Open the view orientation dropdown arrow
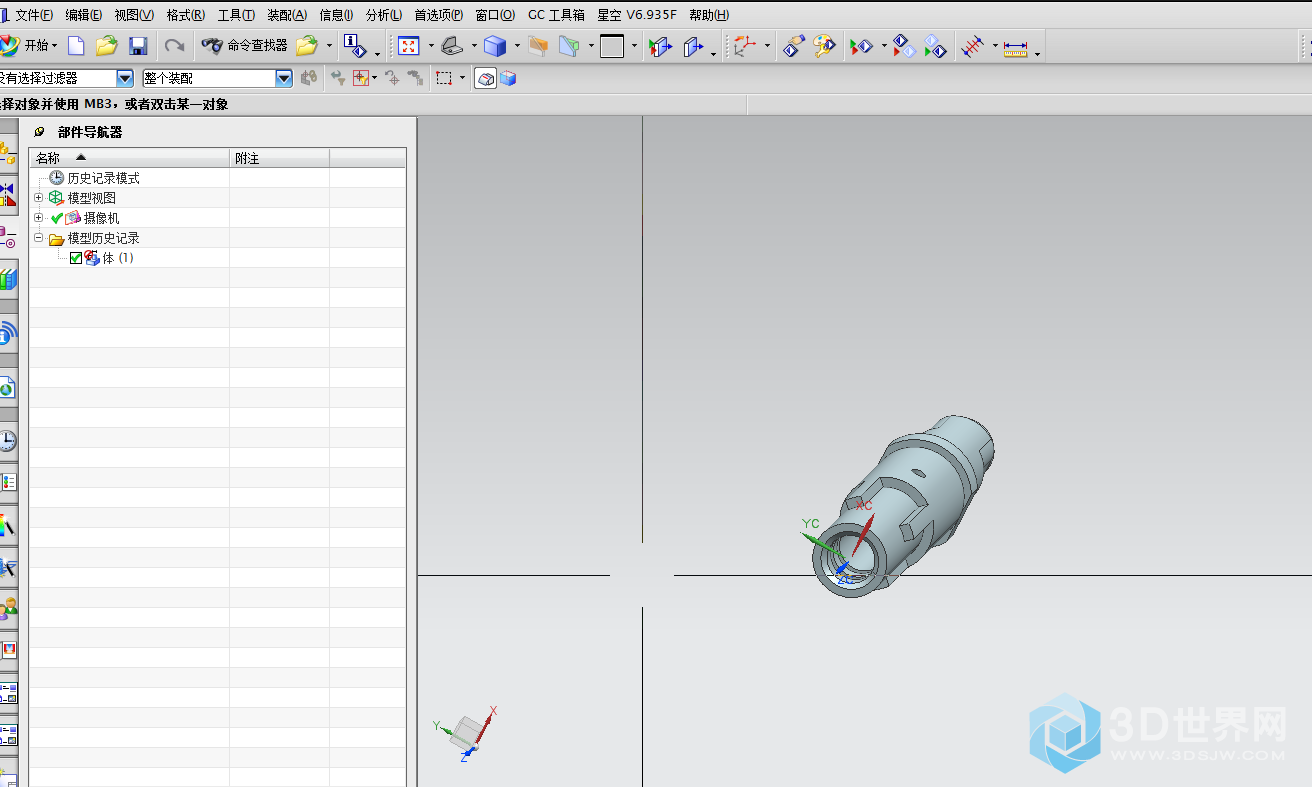Viewport: 1312px width, 787px height. point(474,46)
